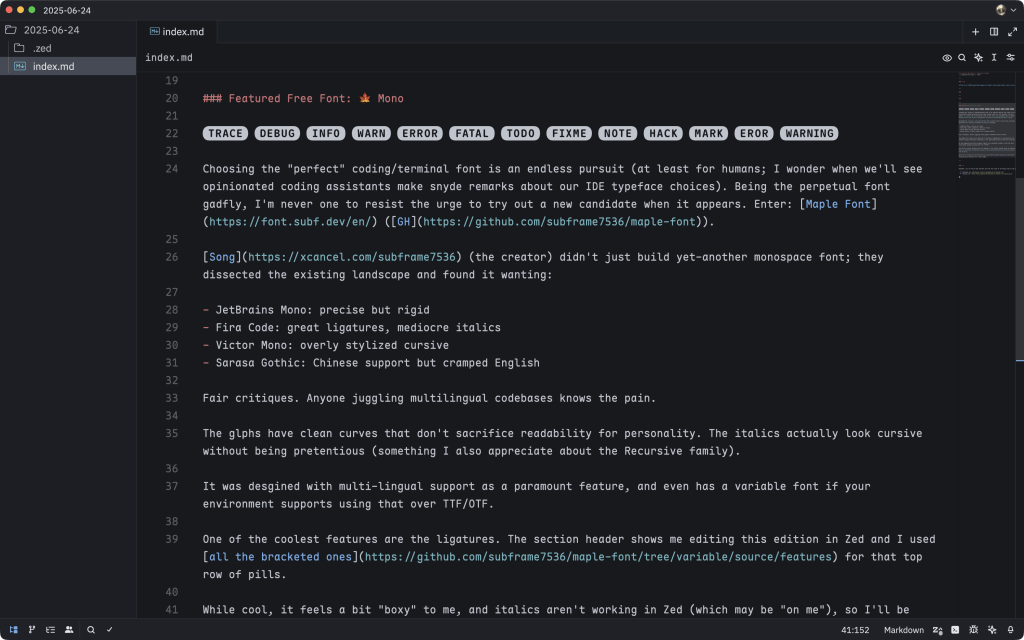The width and height of the screenshot is (1024, 640).
Task: Open the debugger panel icon
Action: tap(973, 630)
